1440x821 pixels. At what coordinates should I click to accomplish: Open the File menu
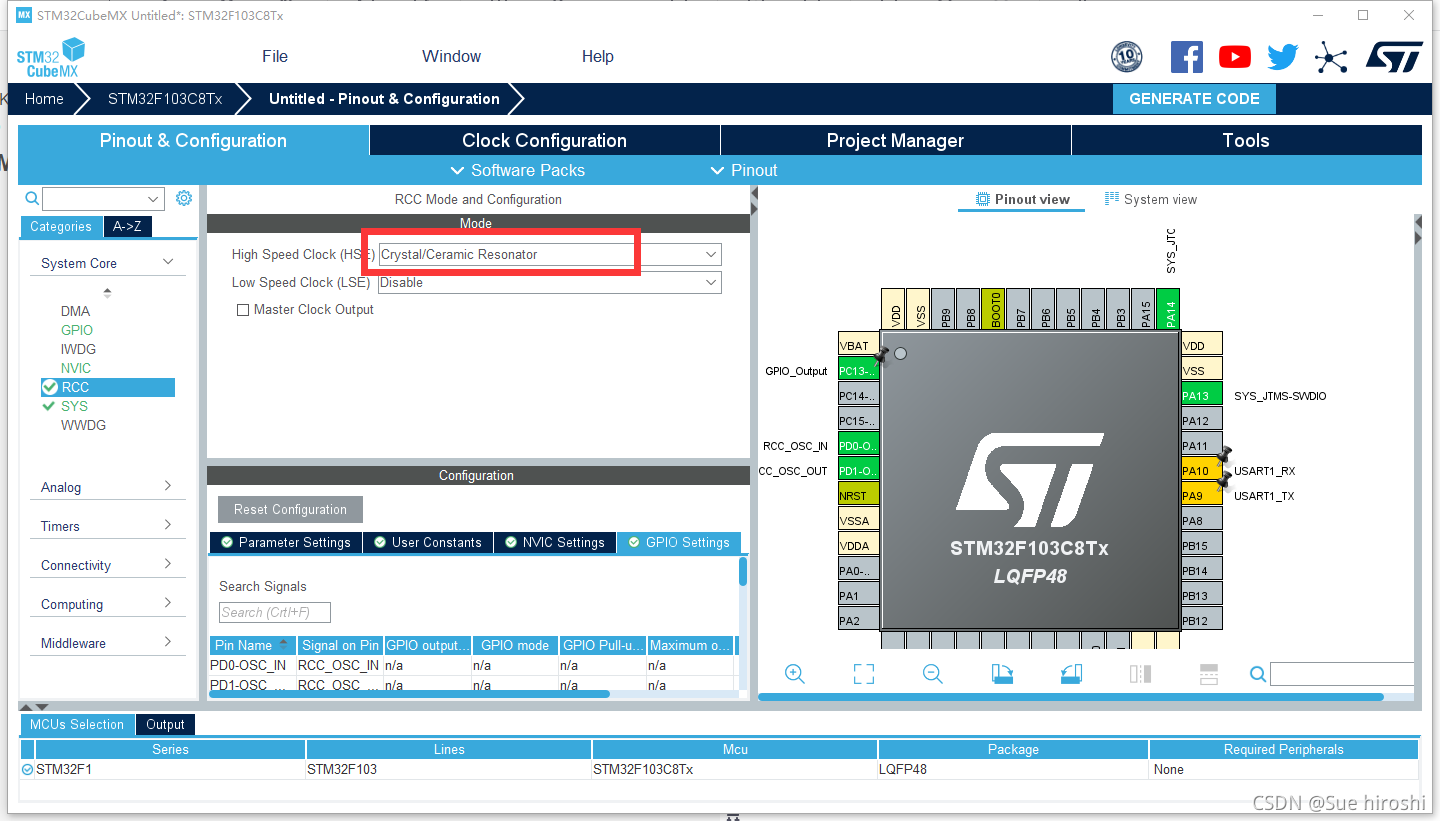(x=275, y=56)
